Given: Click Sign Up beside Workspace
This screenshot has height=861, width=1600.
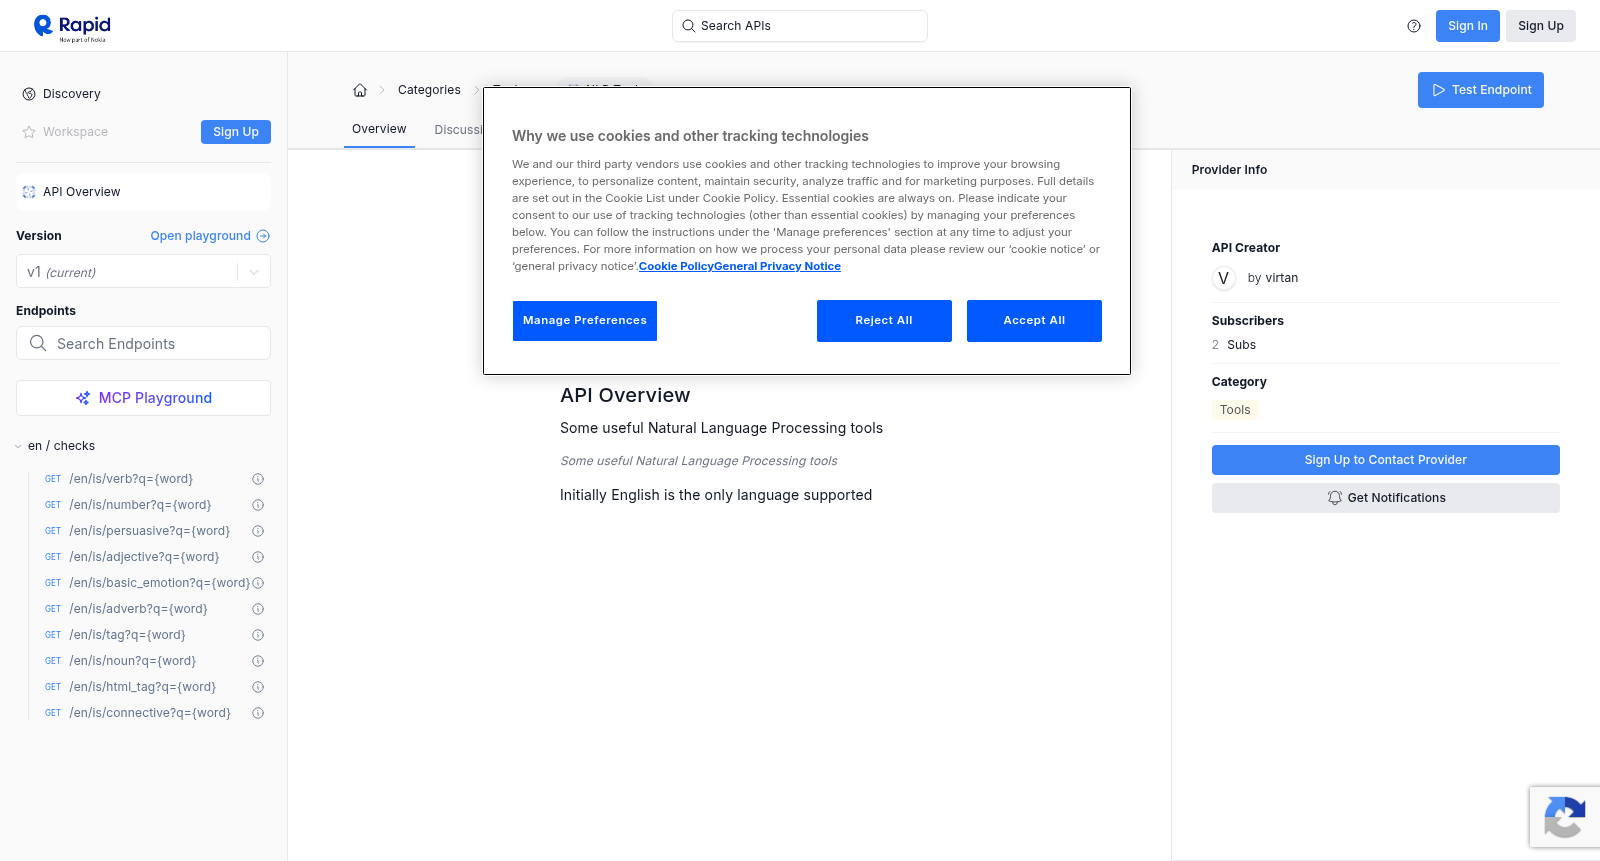Looking at the screenshot, I should click(x=236, y=132).
